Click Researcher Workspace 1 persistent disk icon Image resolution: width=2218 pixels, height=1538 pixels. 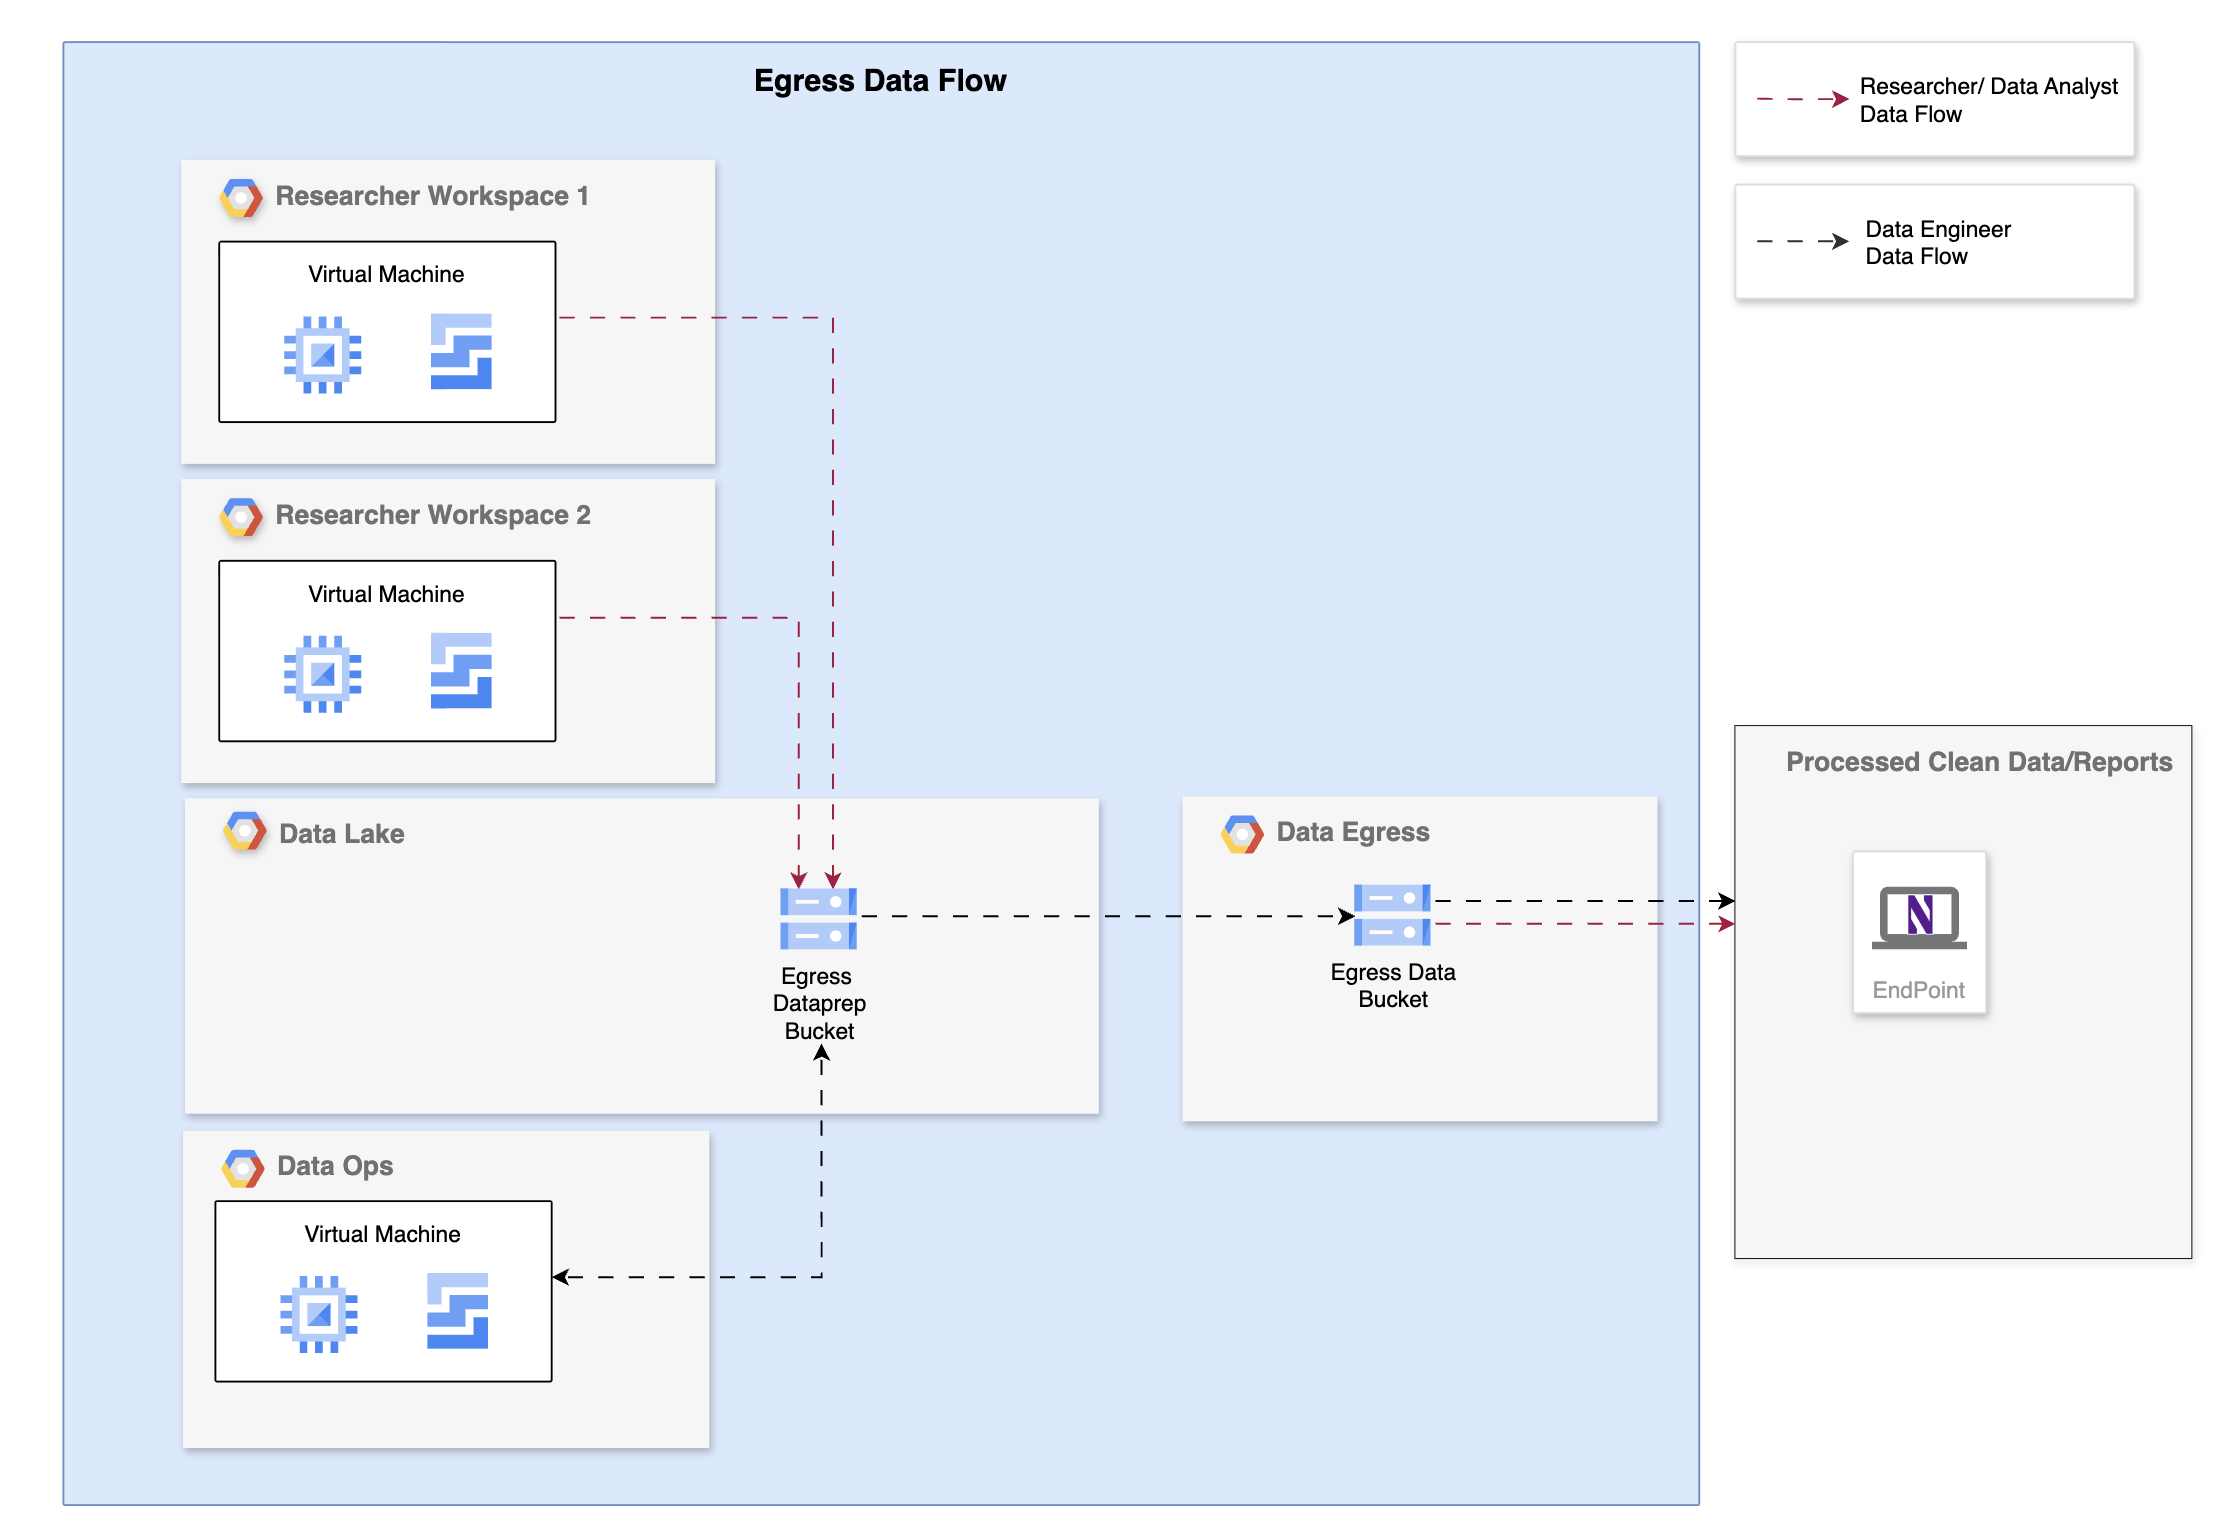click(x=461, y=352)
